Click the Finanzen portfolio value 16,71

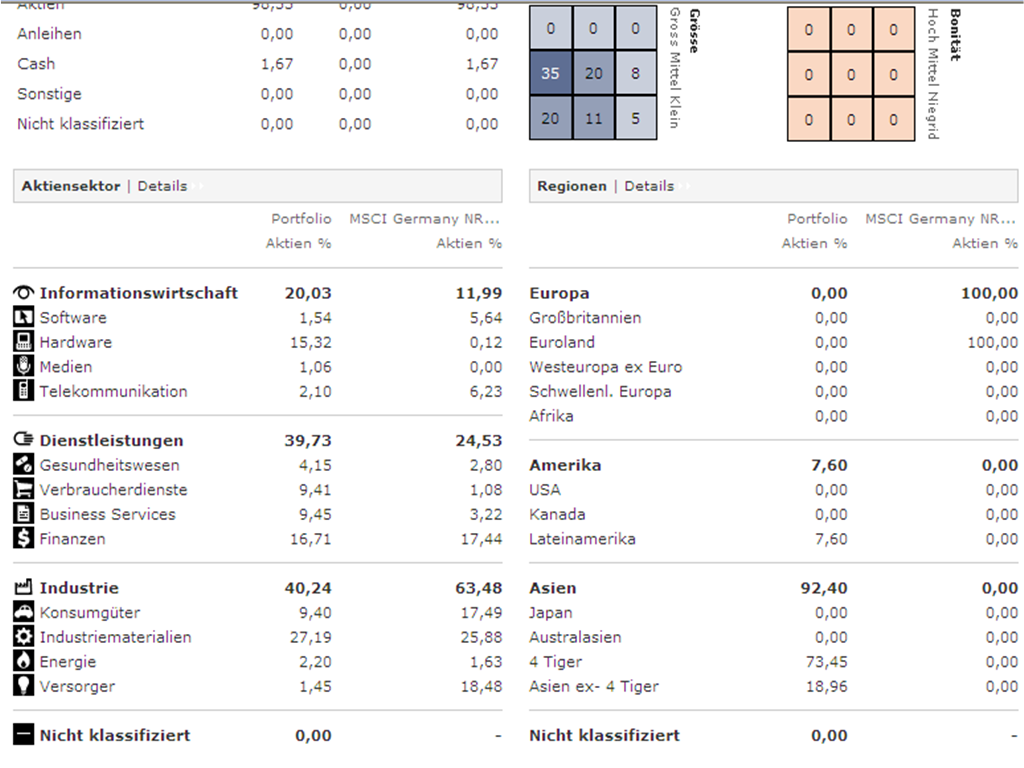[x=310, y=539]
